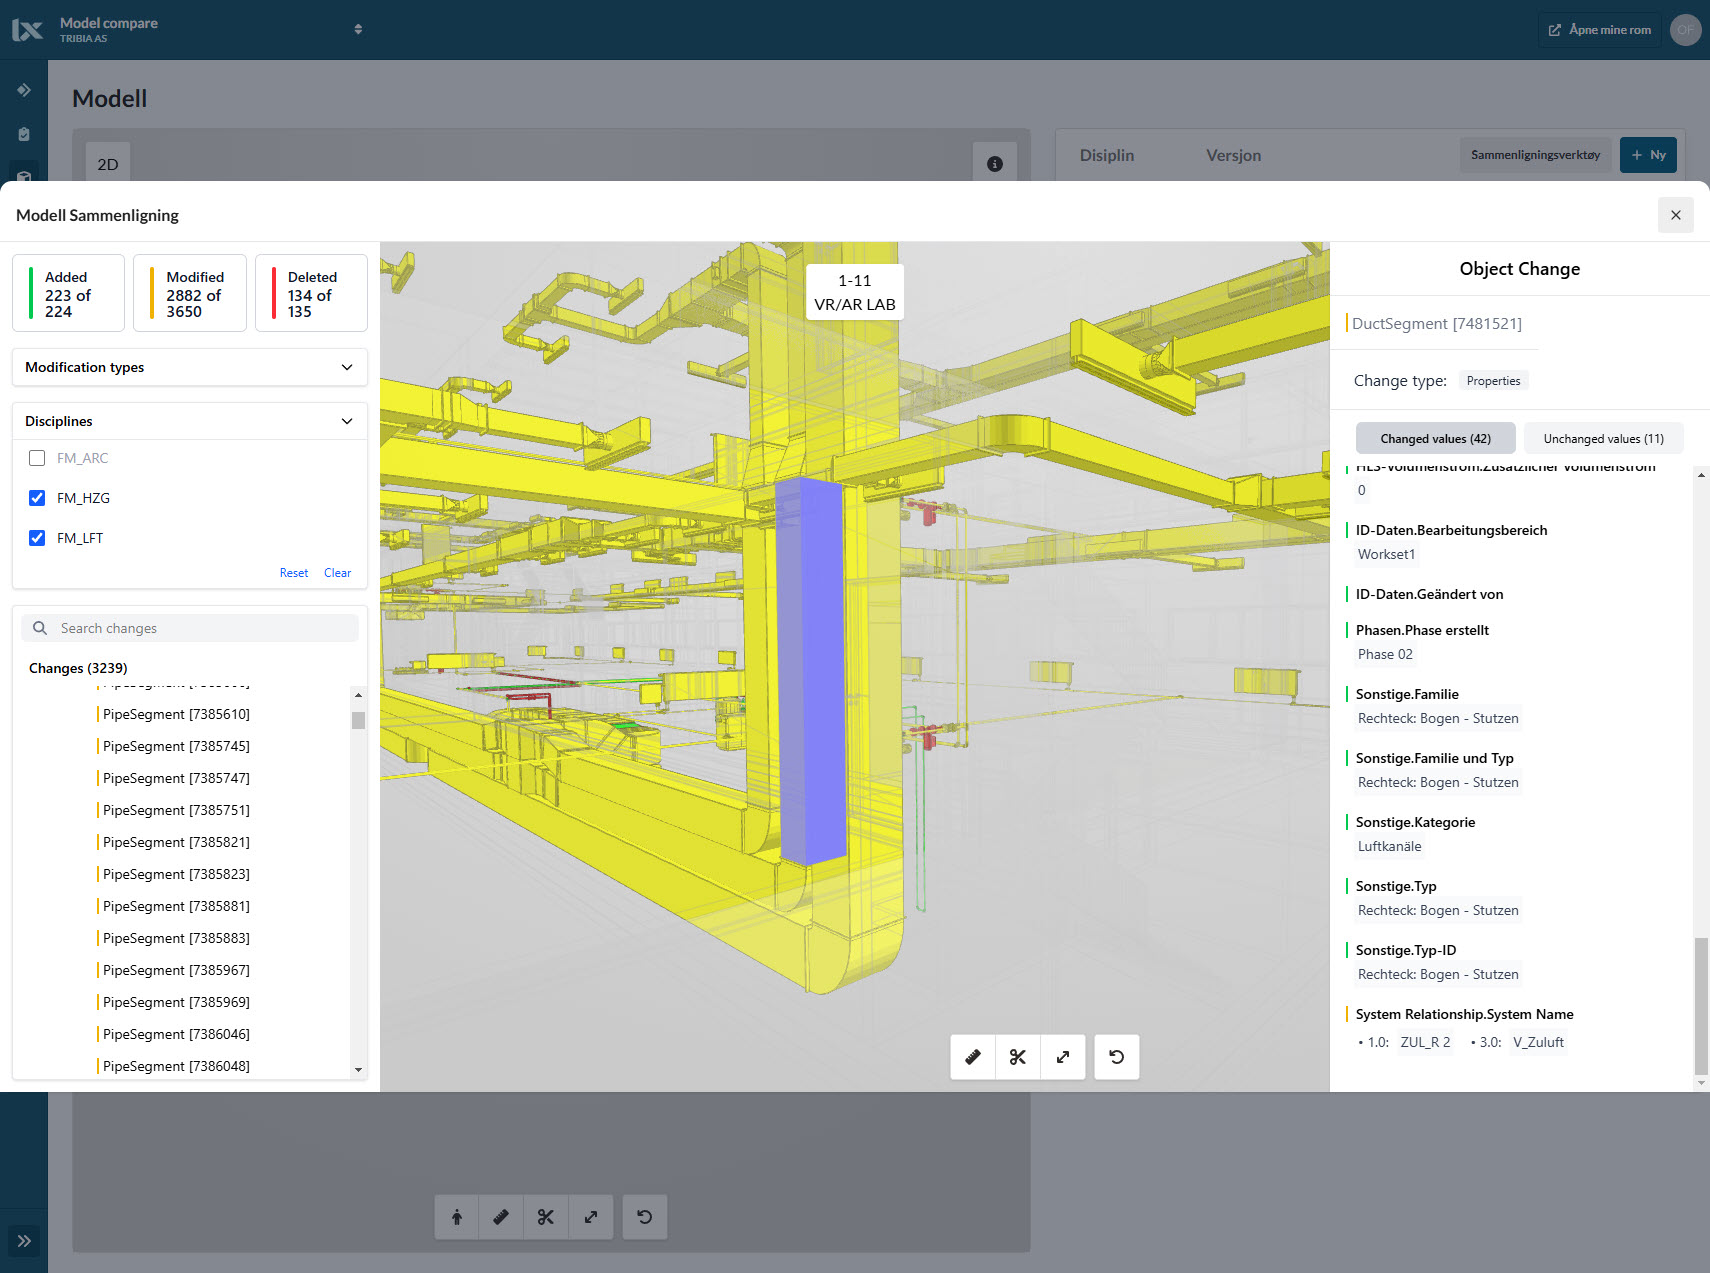The width and height of the screenshot is (1710, 1273).
Task: Select the Changed values (42) tab
Action: pyautogui.click(x=1435, y=438)
